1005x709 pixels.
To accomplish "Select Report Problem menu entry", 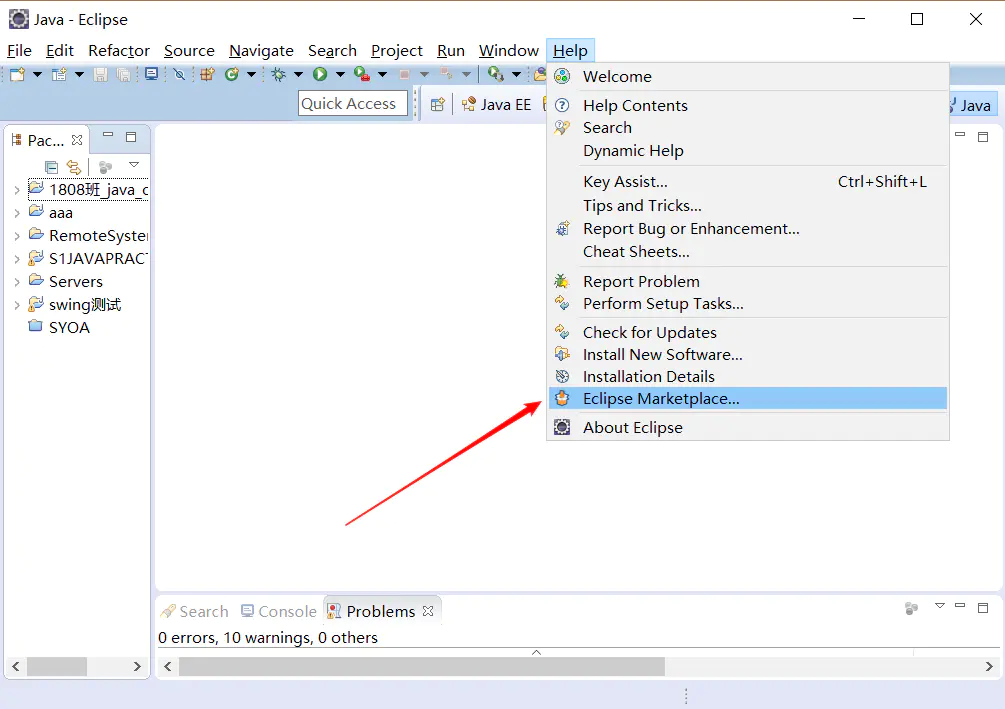I will 748,281.
